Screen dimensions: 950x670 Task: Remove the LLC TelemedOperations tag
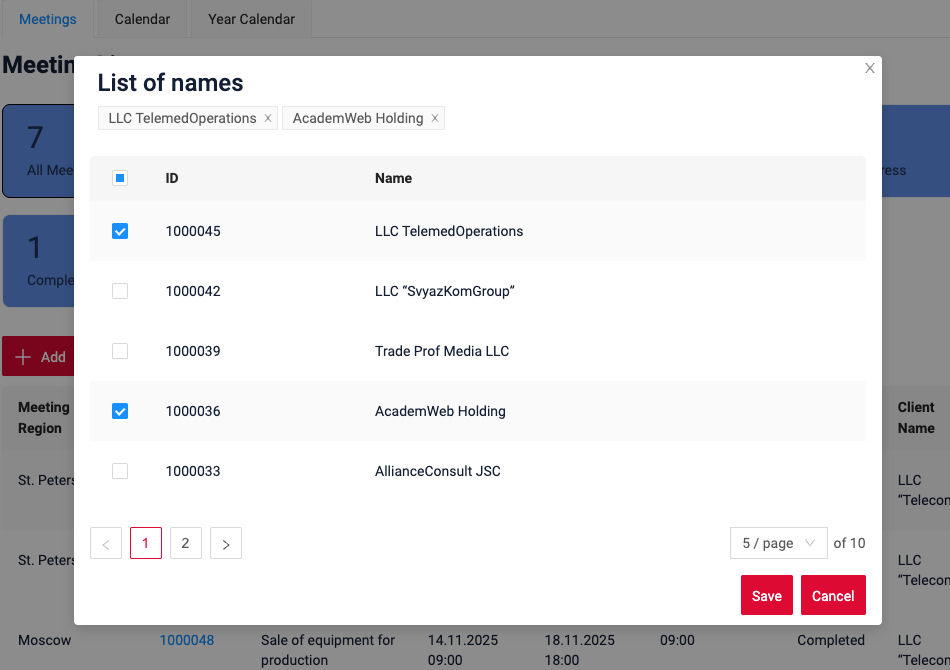[x=268, y=118]
